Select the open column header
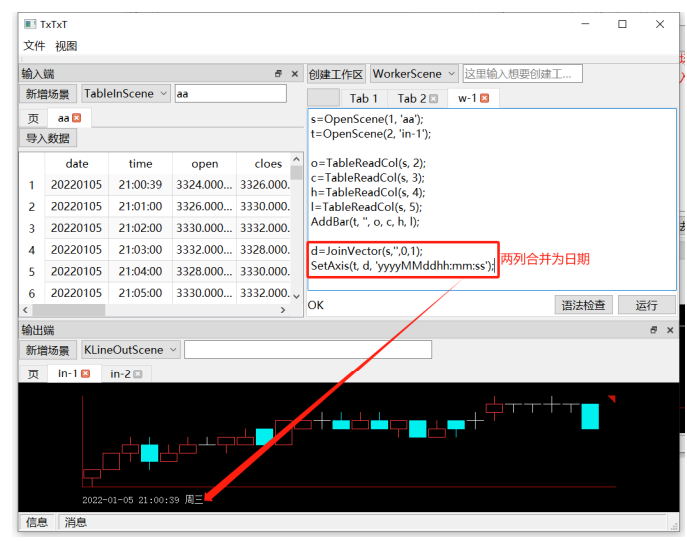The height and width of the screenshot is (541, 687). pyautogui.click(x=204, y=163)
